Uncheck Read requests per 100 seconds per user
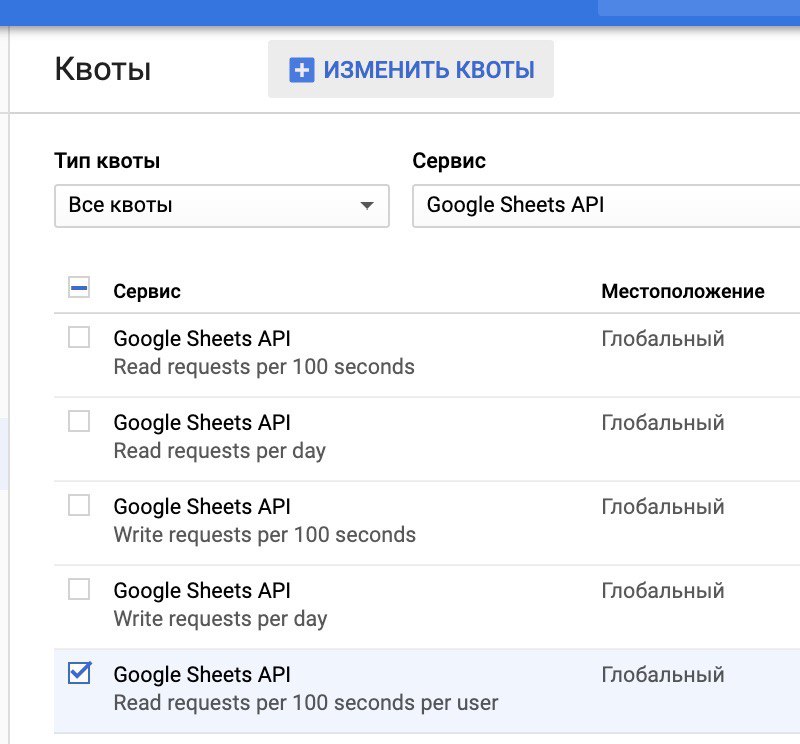The width and height of the screenshot is (800, 744). 79,673
